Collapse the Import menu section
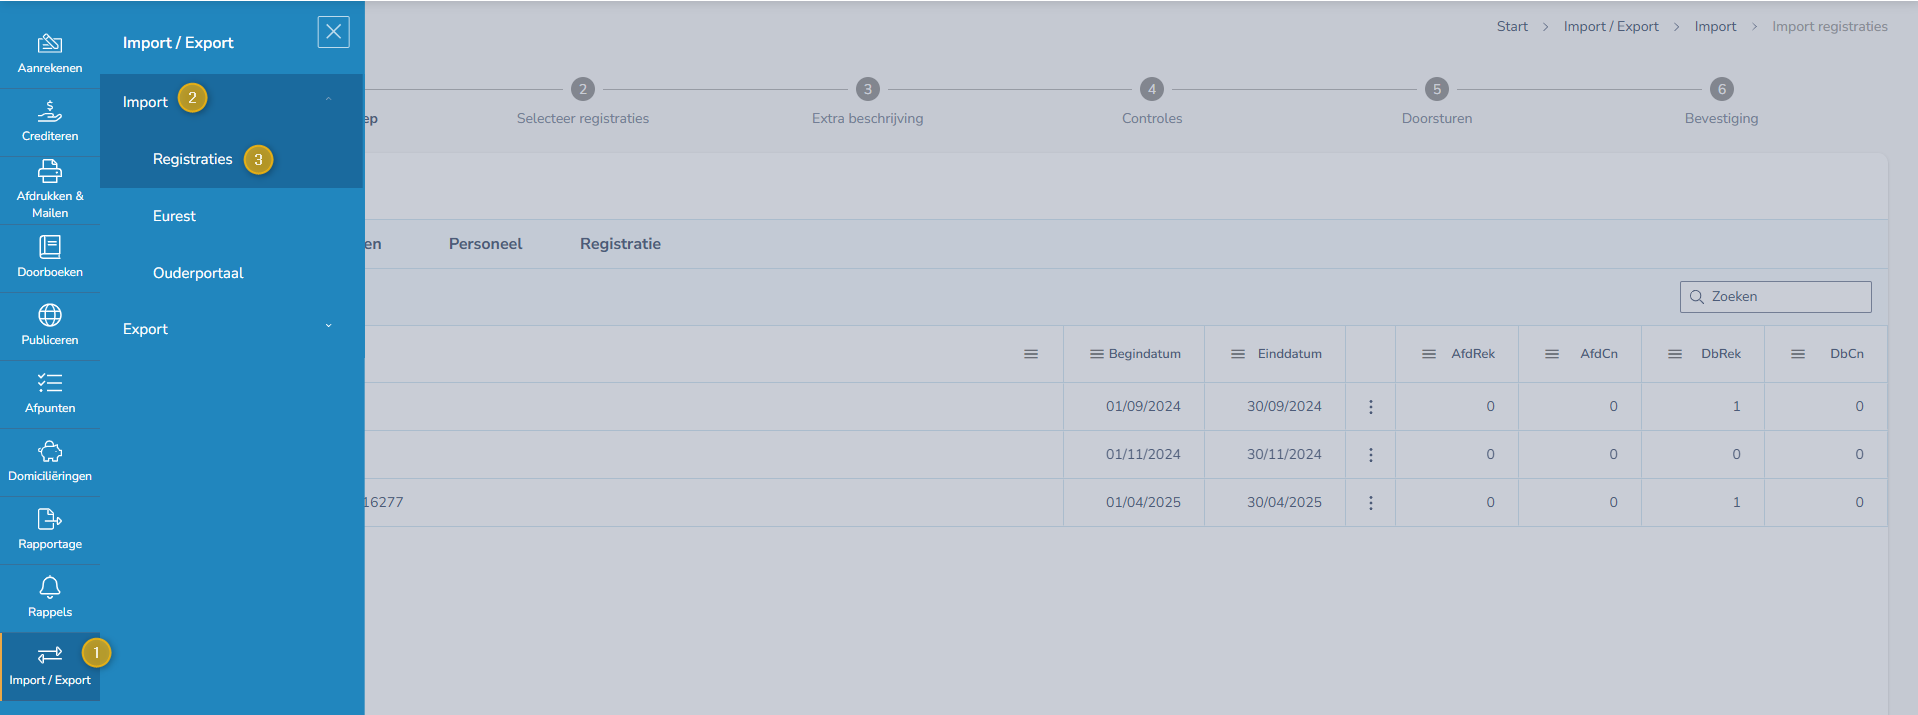The width and height of the screenshot is (1918, 715). click(x=328, y=99)
